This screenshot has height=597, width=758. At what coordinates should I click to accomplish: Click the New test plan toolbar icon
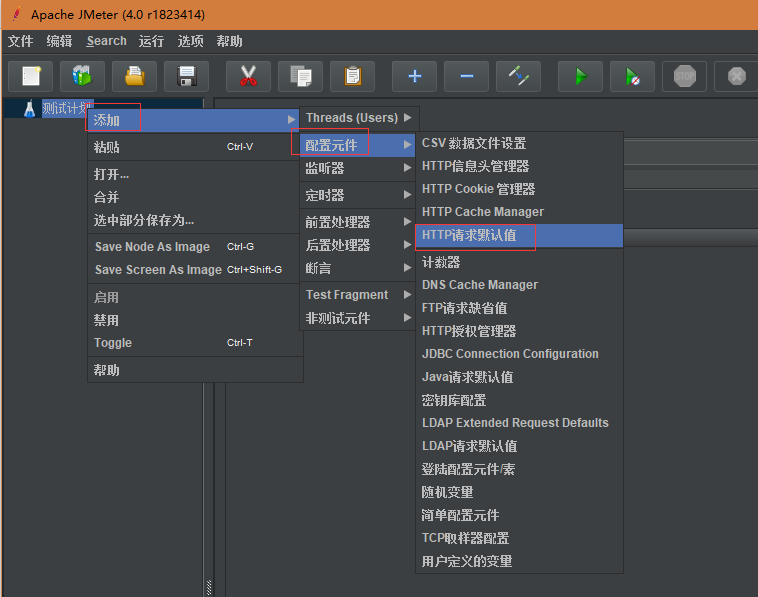(31, 76)
